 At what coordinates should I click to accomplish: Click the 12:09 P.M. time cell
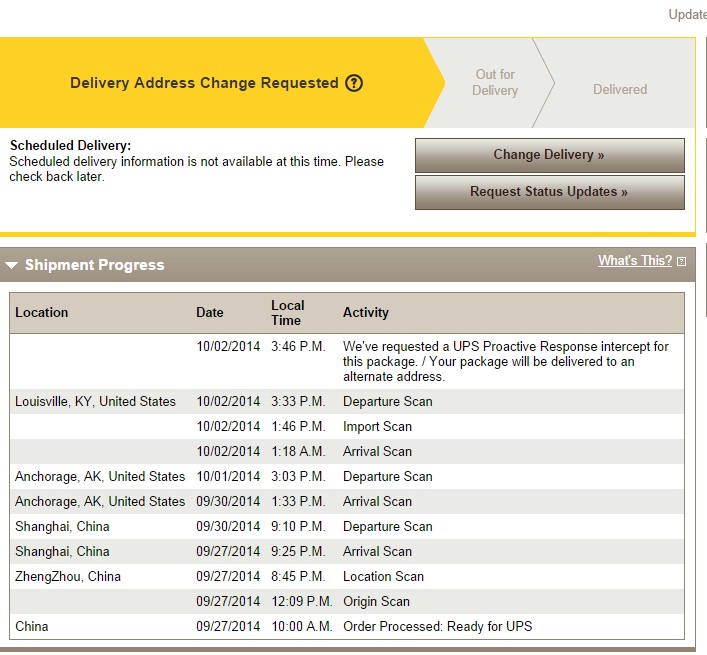(x=301, y=602)
